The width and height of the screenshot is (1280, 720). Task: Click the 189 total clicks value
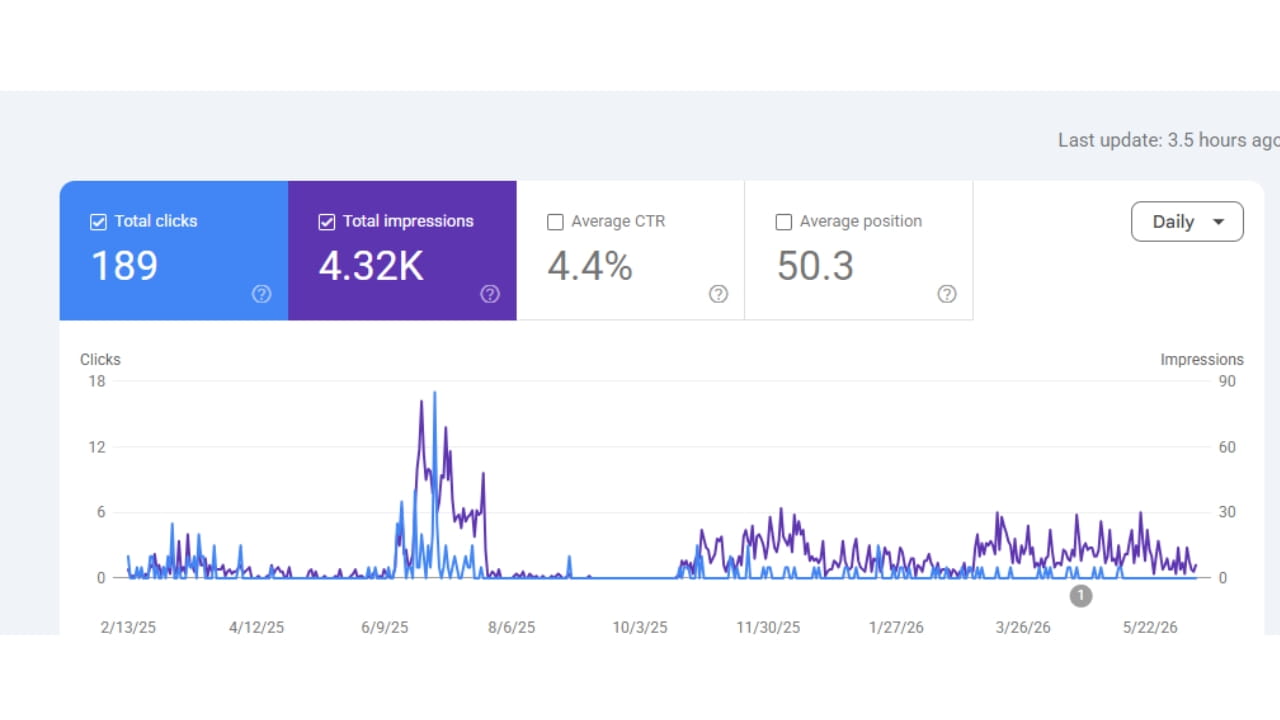tap(124, 266)
